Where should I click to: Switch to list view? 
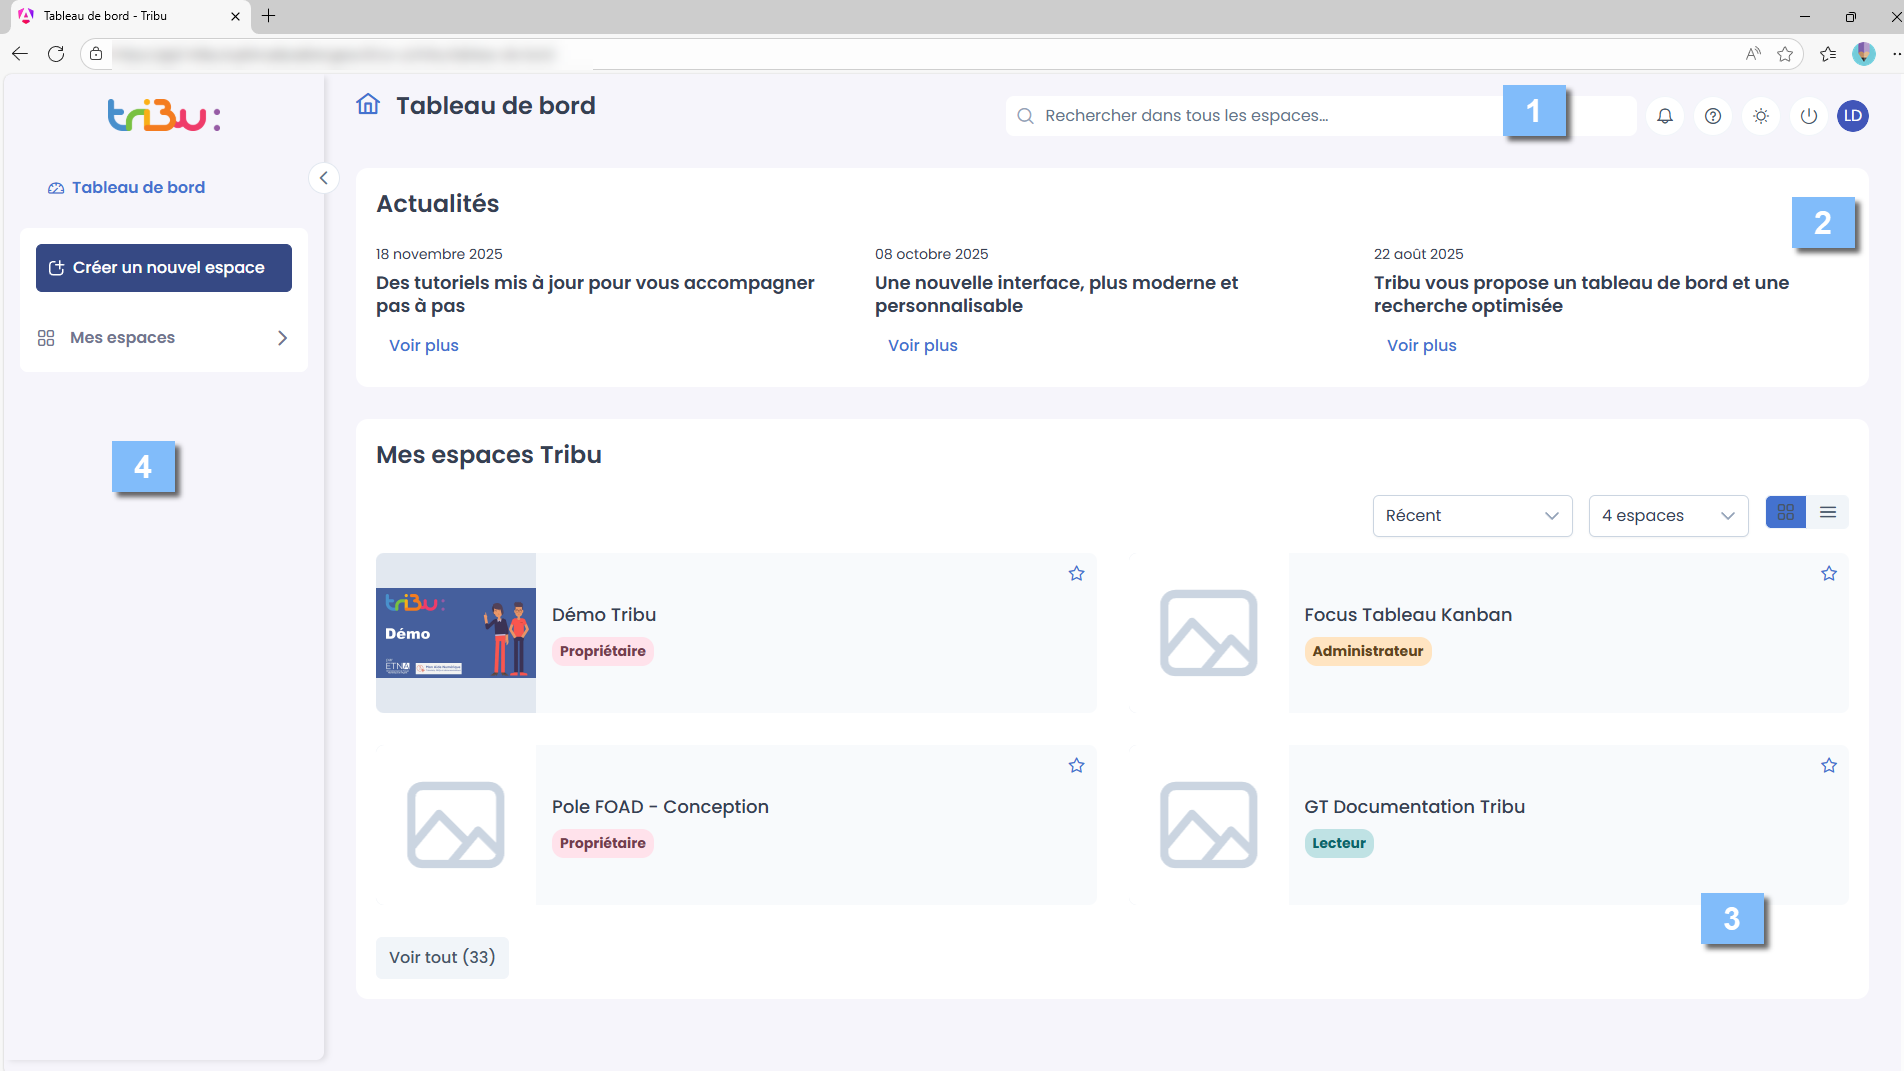tap(1828, 512)
